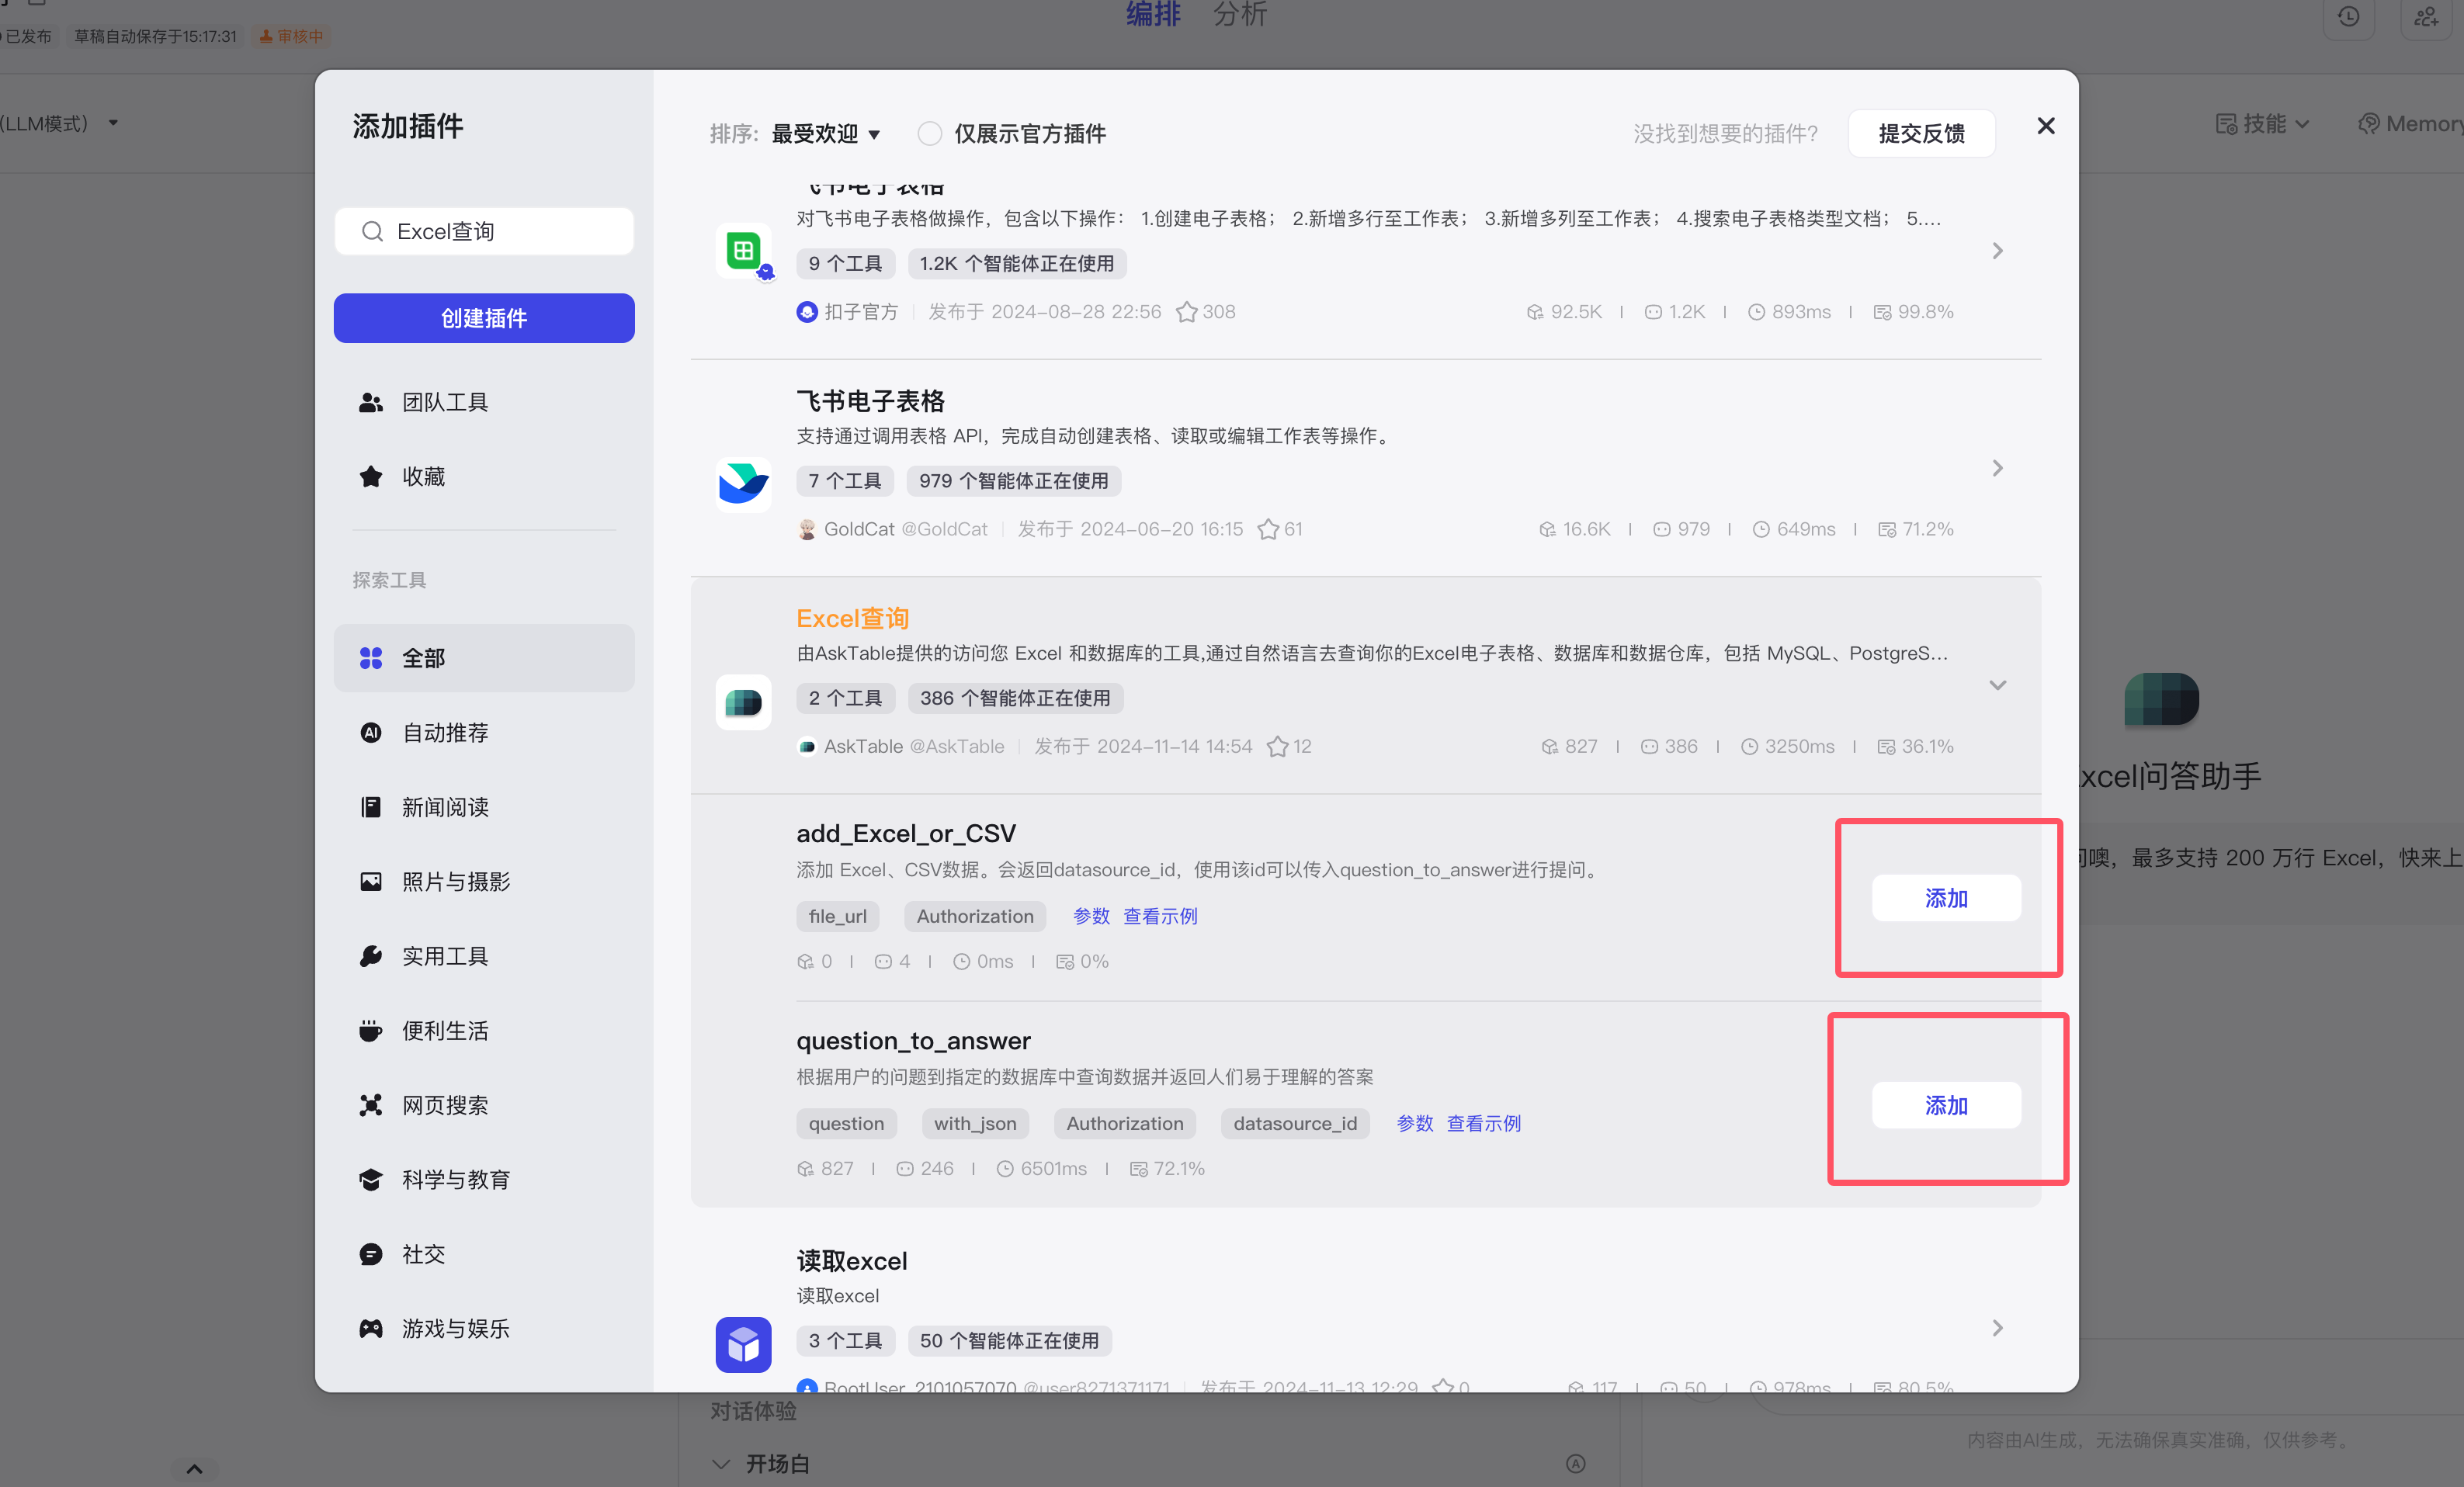Select Science and Education cap icon
The height and width of the screenshot is (1487, 2464).
point(371,1180)
